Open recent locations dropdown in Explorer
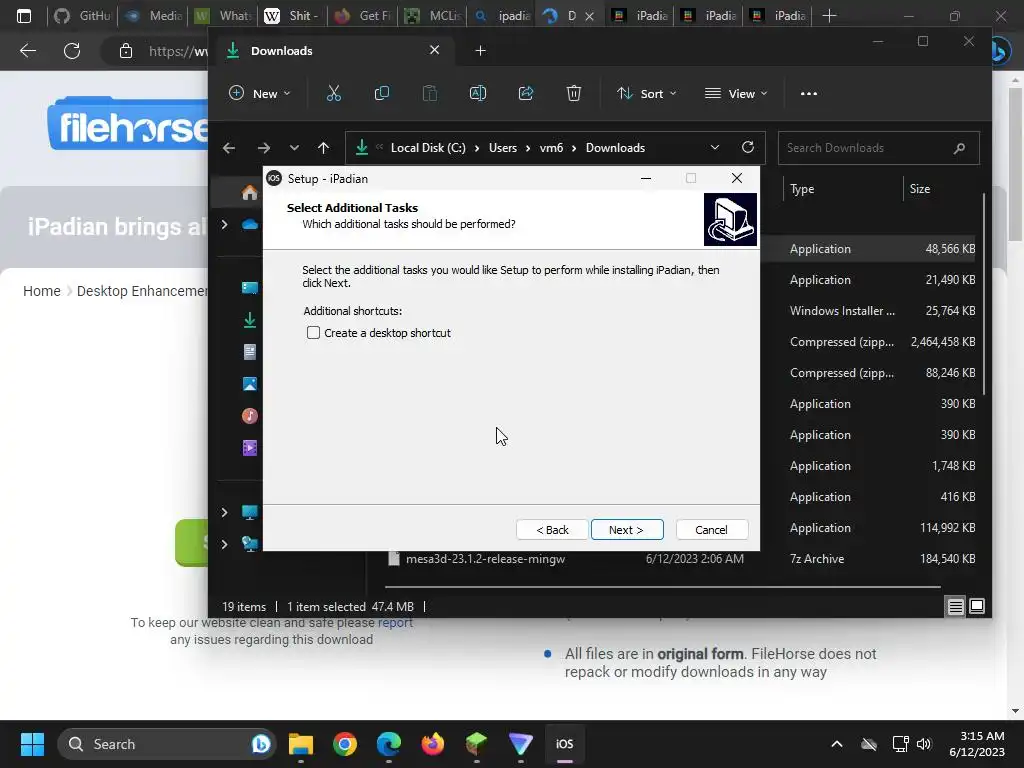Viewport: 1024px width, 768px height. click(294, 148)
